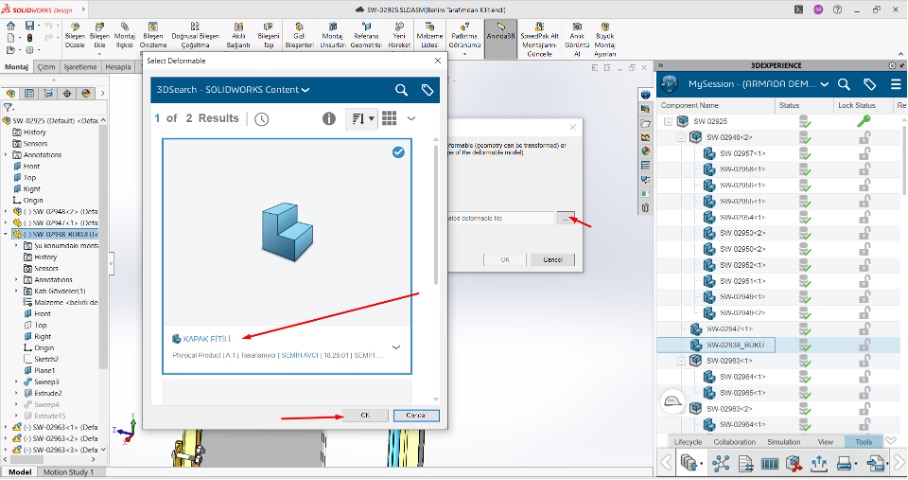Click OK in Select Deformable dialog

365,415
